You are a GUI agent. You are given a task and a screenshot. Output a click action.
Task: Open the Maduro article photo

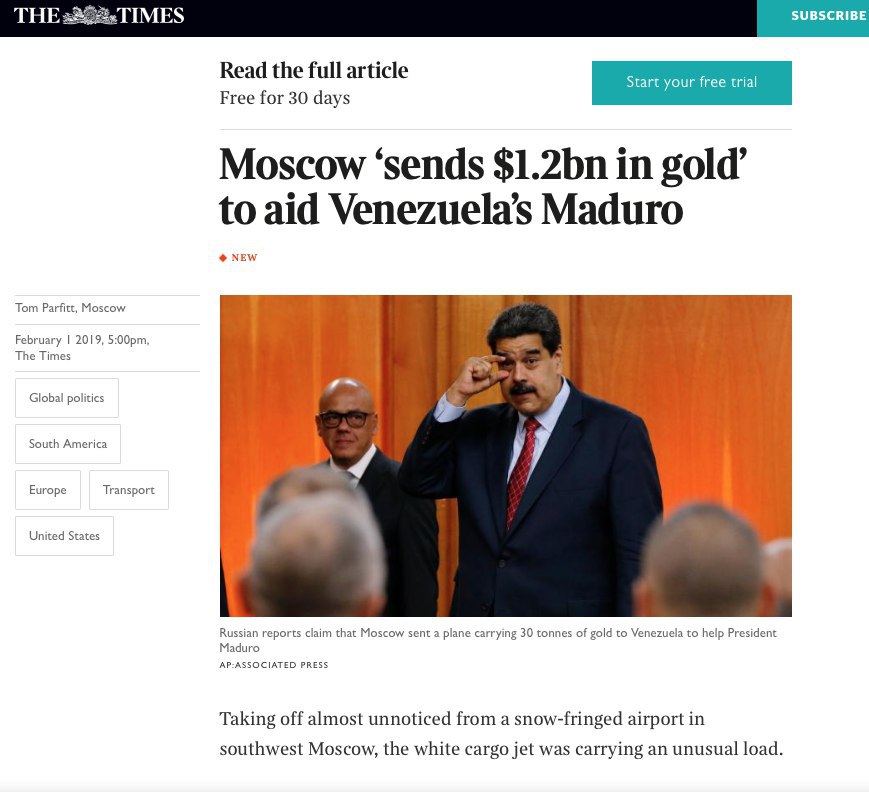505,456
